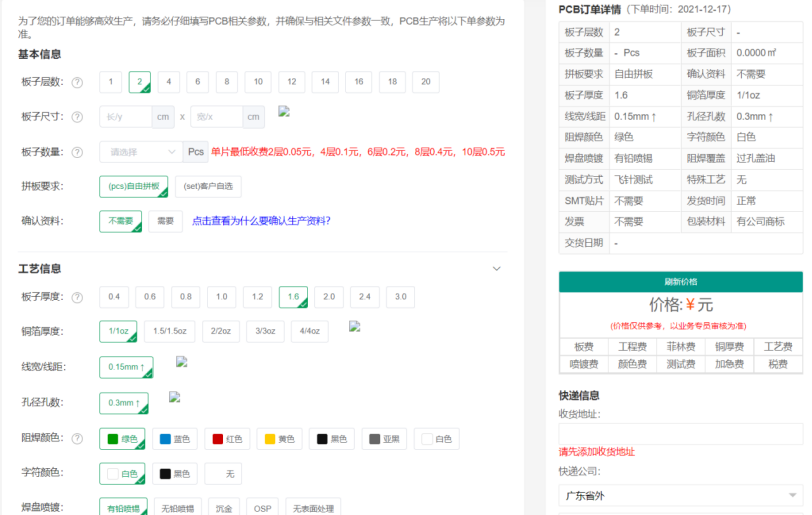Open the 快递公司 广东省外 dropdown
Screen dimensions: 812x515
pos(680,495)
